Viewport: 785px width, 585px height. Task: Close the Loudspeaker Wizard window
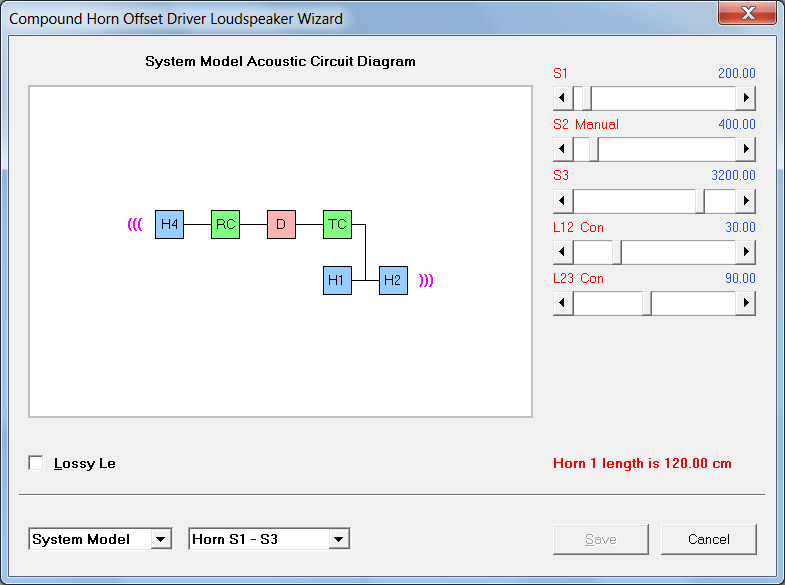tap(747, 13)
